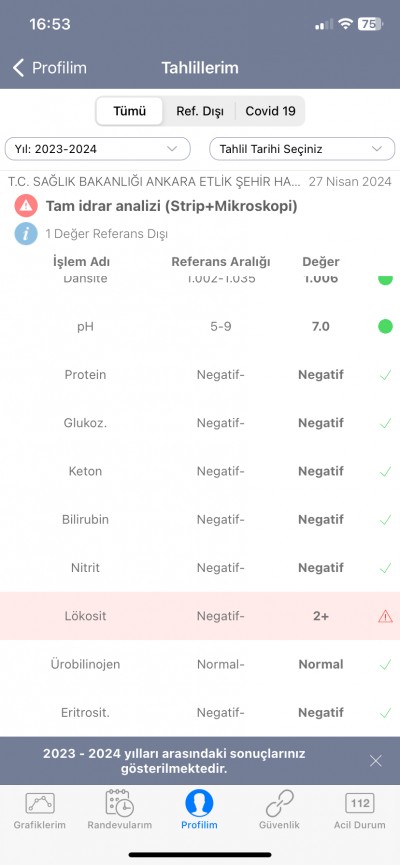Viewport: 400px width, 865px height.
Task: Open Grafiklerim graph icon
Action: pos(40,803)
